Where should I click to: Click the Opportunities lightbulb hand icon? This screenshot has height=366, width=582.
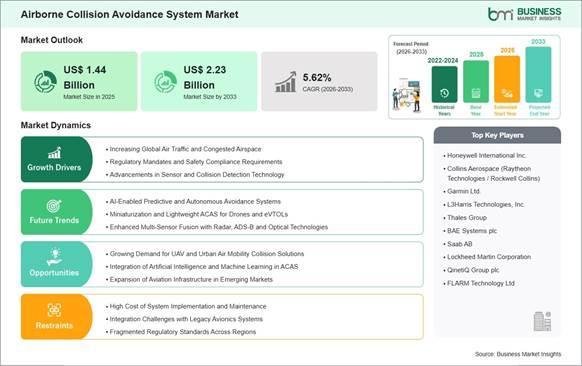(x=54, y=257)
